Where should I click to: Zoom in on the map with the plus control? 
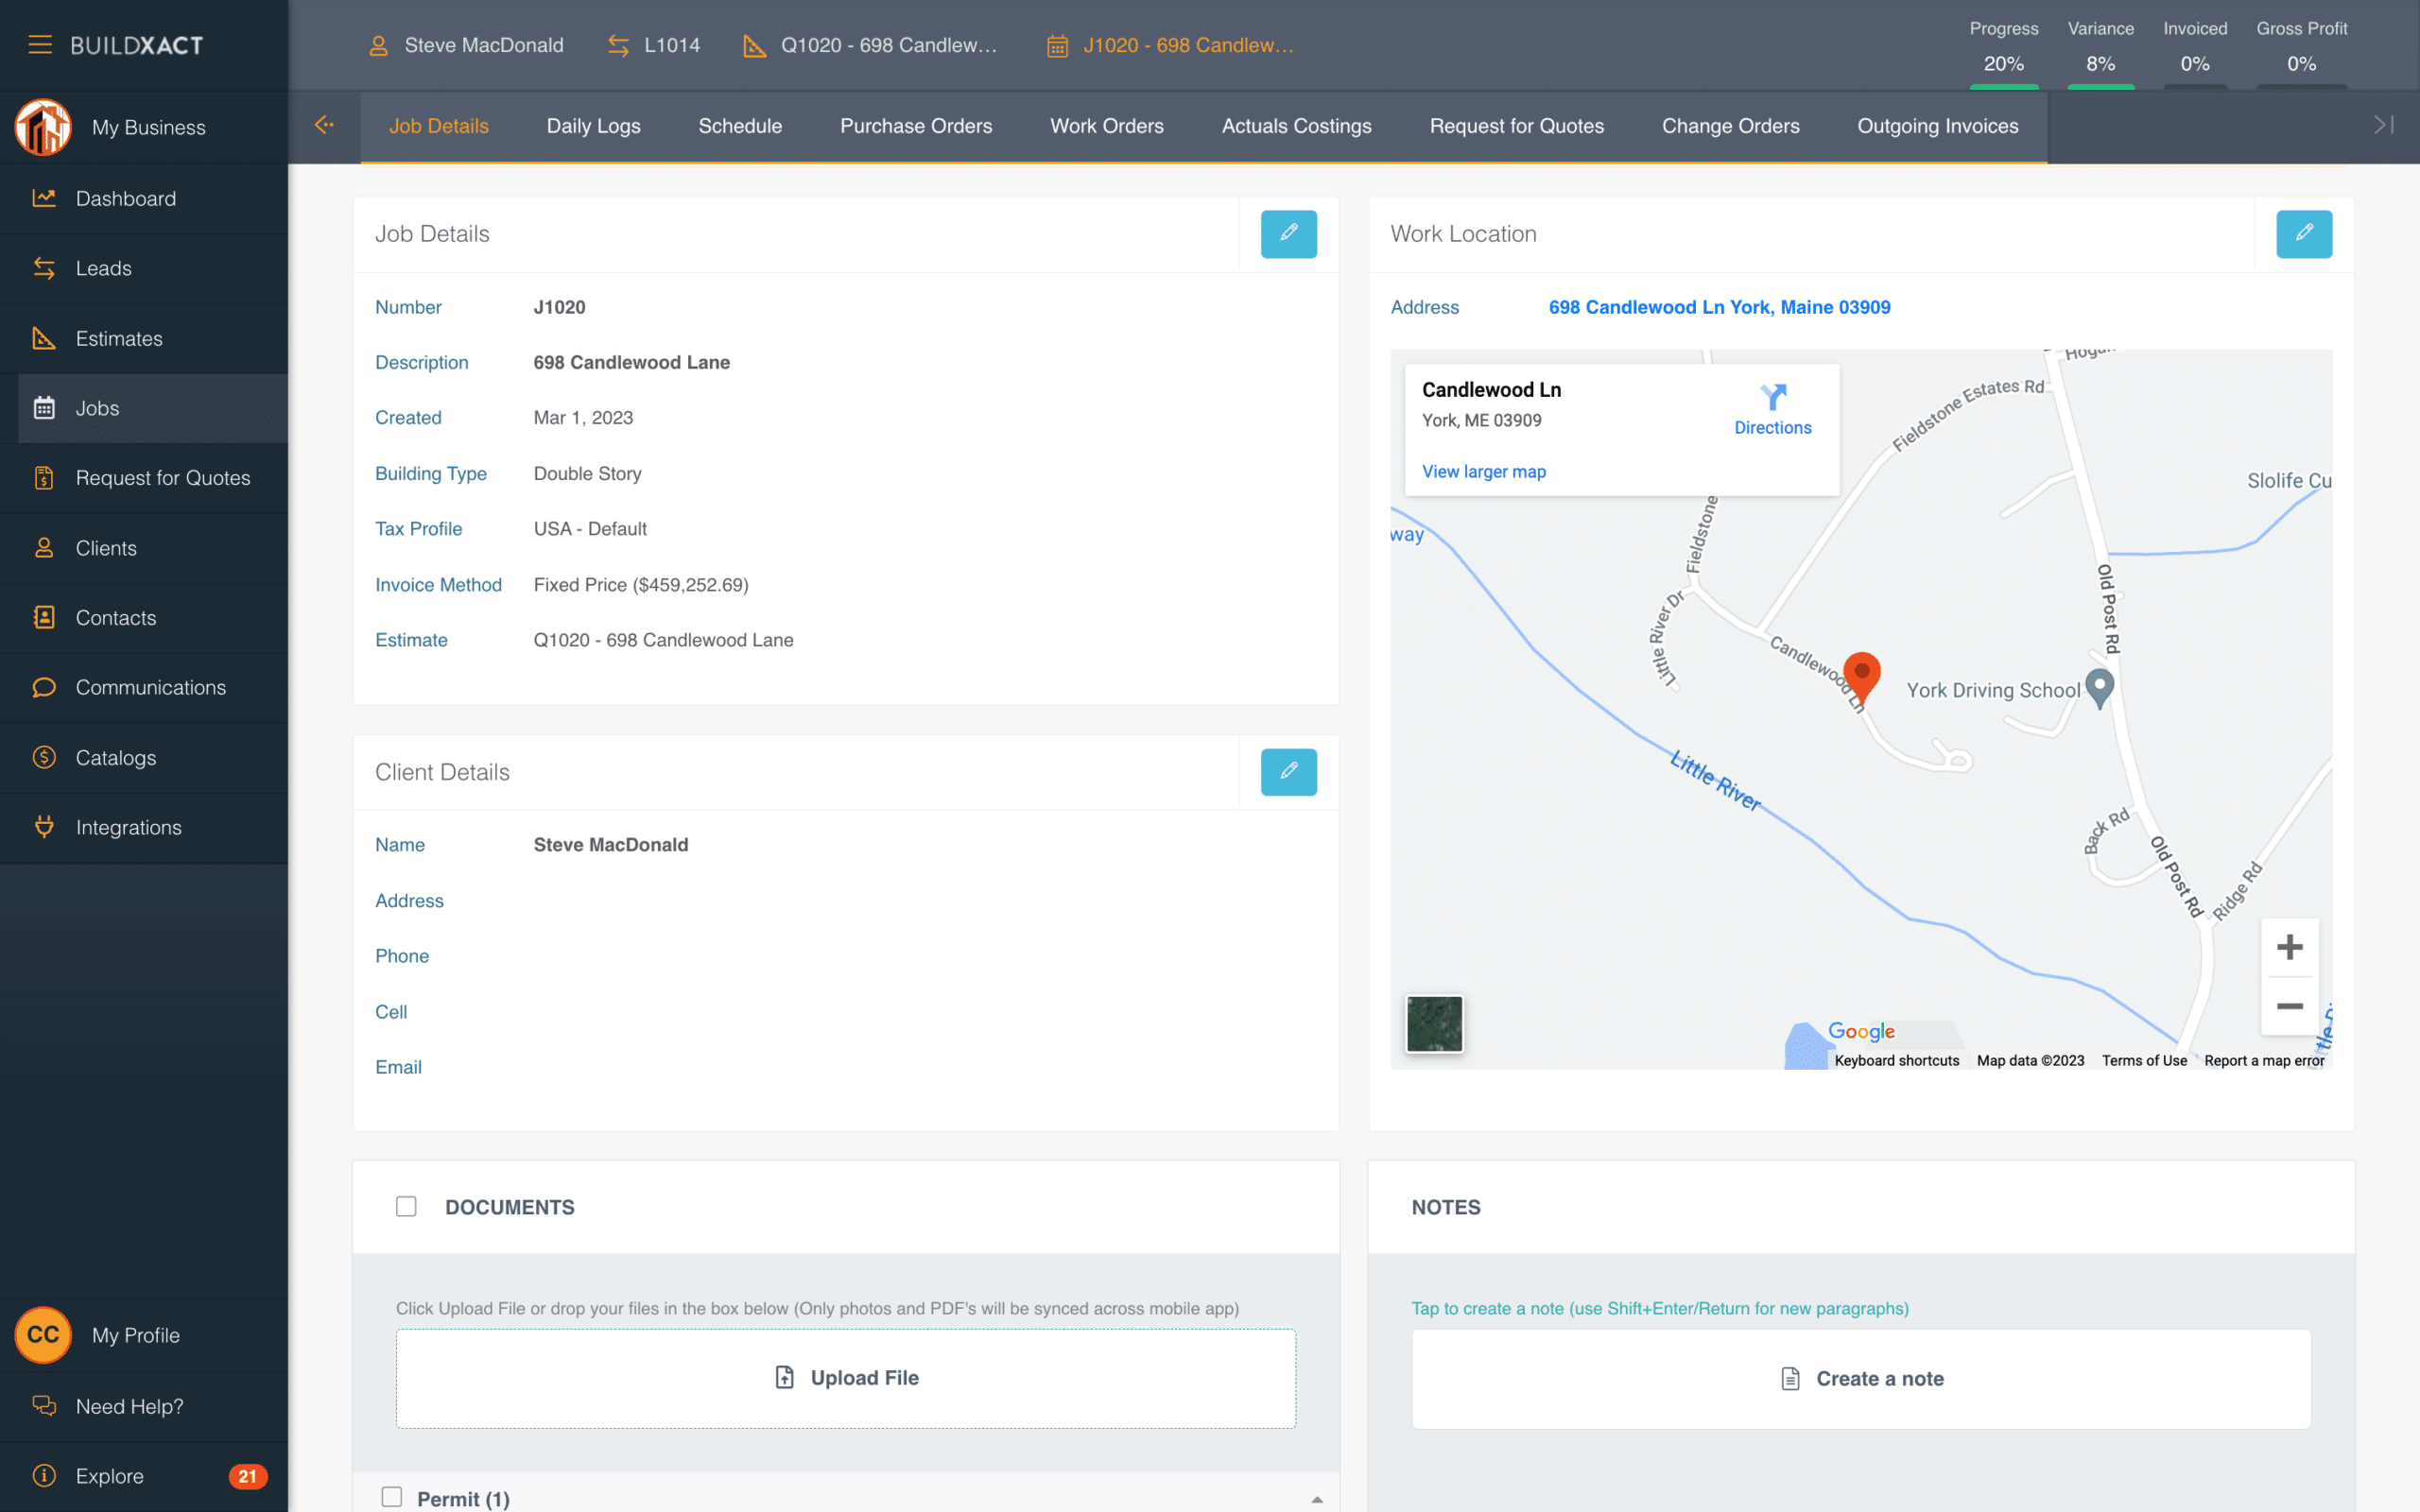2290,947
